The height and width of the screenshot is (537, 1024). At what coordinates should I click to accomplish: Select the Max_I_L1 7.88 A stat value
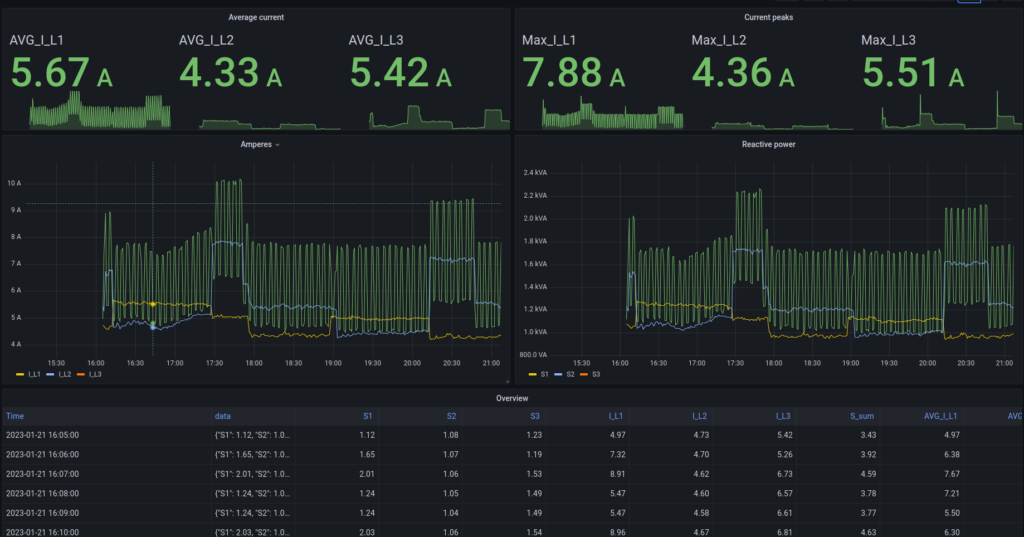tap(573, 73)
